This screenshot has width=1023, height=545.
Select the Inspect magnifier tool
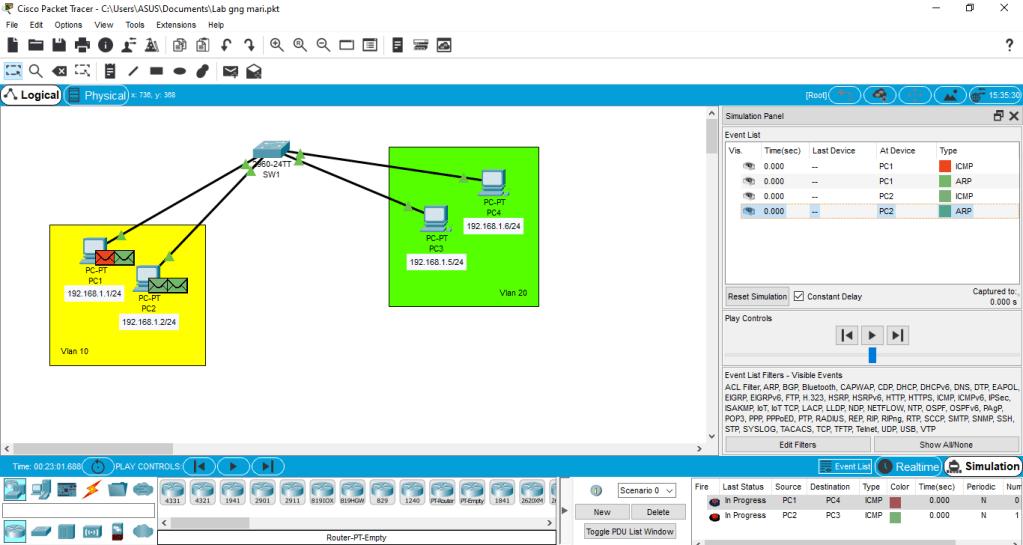point(35,71)
